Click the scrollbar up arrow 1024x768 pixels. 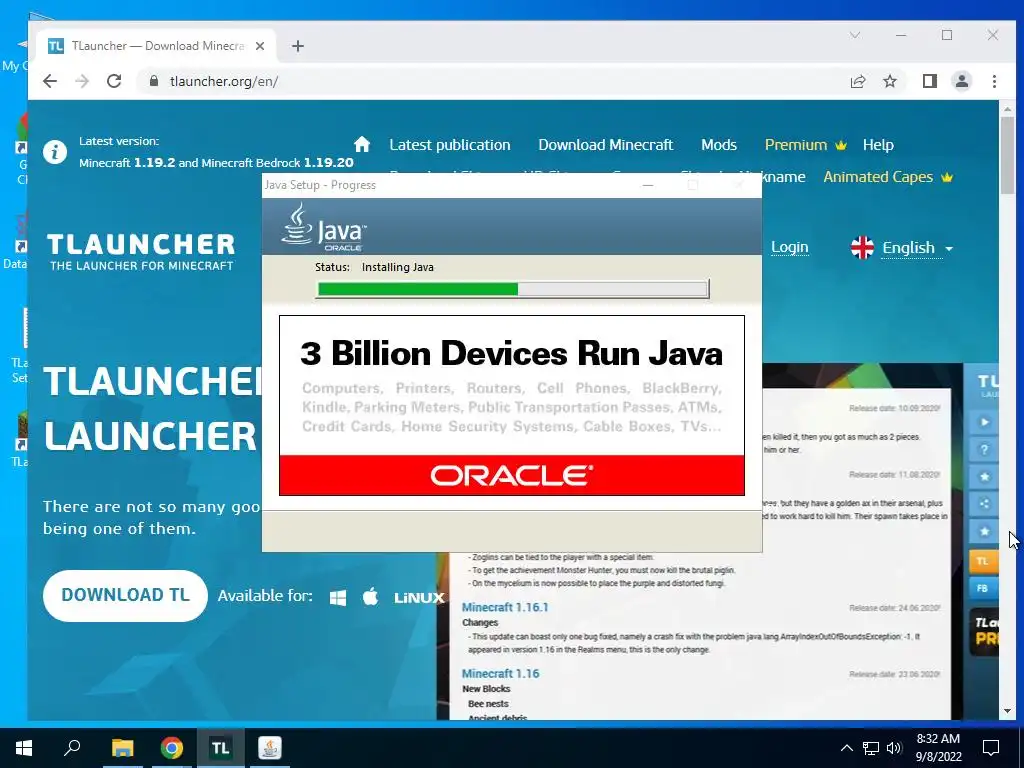click(1007, 109)
